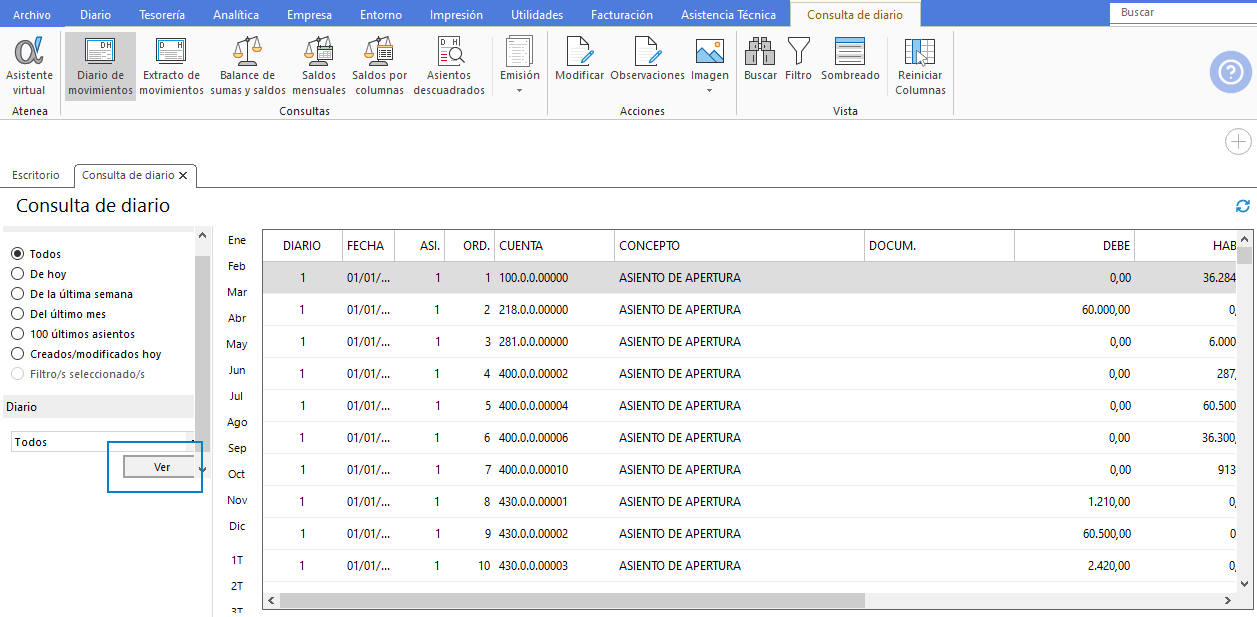Switch to the Escritorio tab

pyautogui.click(x=36, y=175)
